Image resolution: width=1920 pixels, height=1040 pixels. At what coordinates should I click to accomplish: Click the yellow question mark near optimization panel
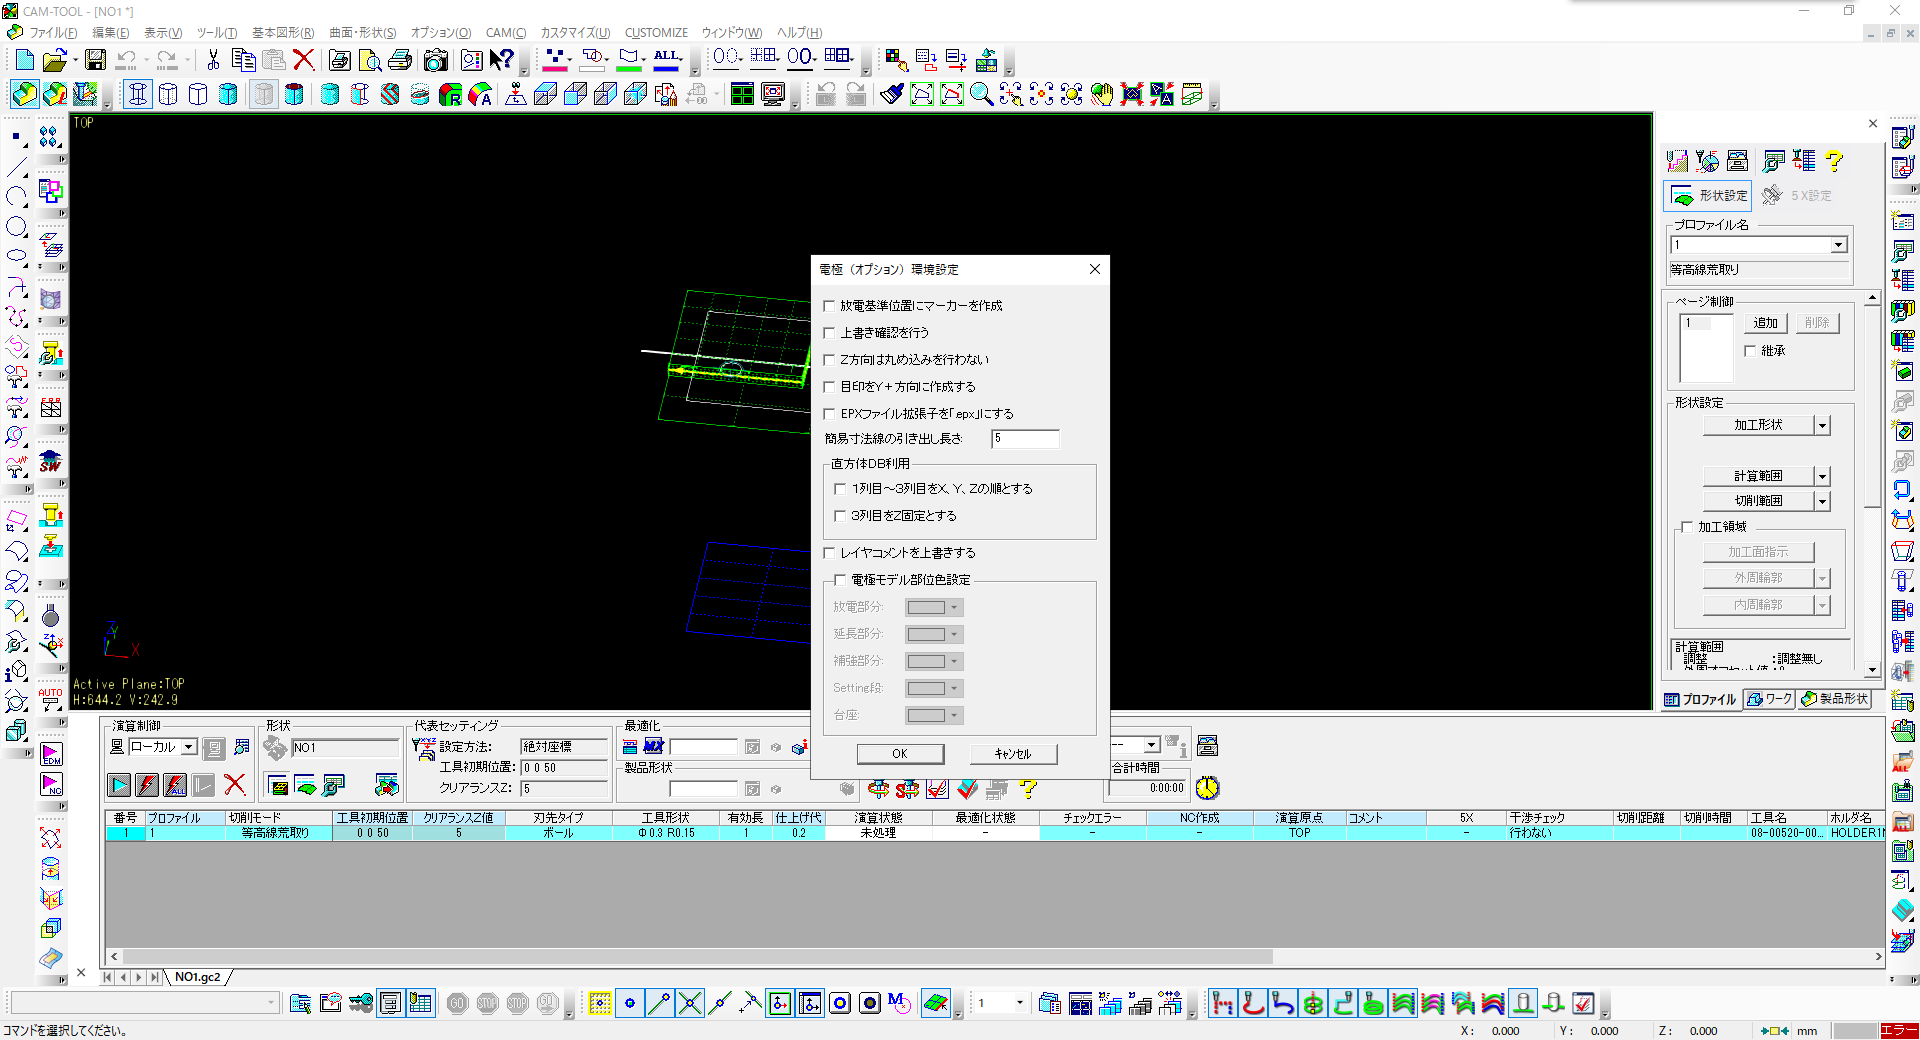1027,789
